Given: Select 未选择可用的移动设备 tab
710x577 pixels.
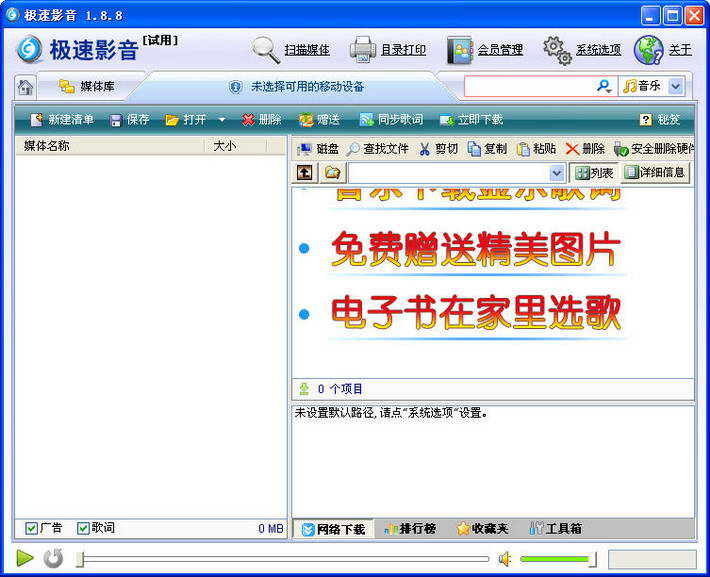Looking at the screenshot, I should (x=297, y=87).
